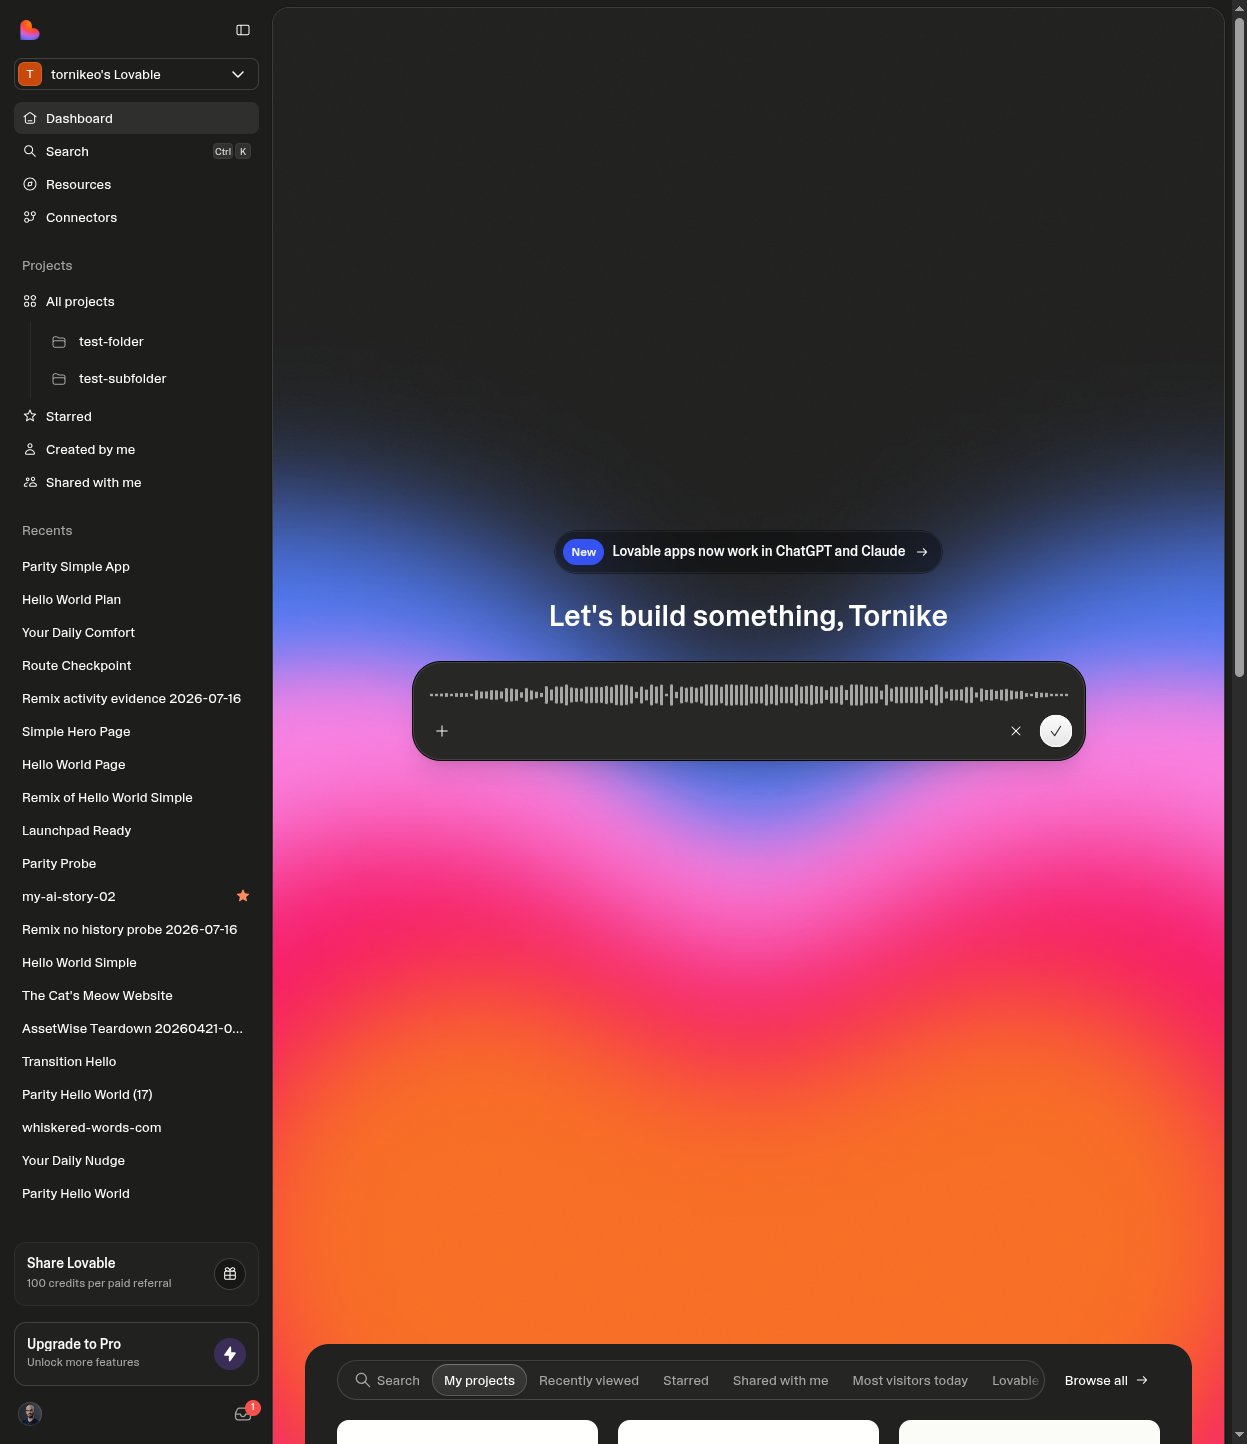Viewport: 1247px width, 1444px height.
Task: Open Resources in the sidebar
Action: (x=136, y=184)
